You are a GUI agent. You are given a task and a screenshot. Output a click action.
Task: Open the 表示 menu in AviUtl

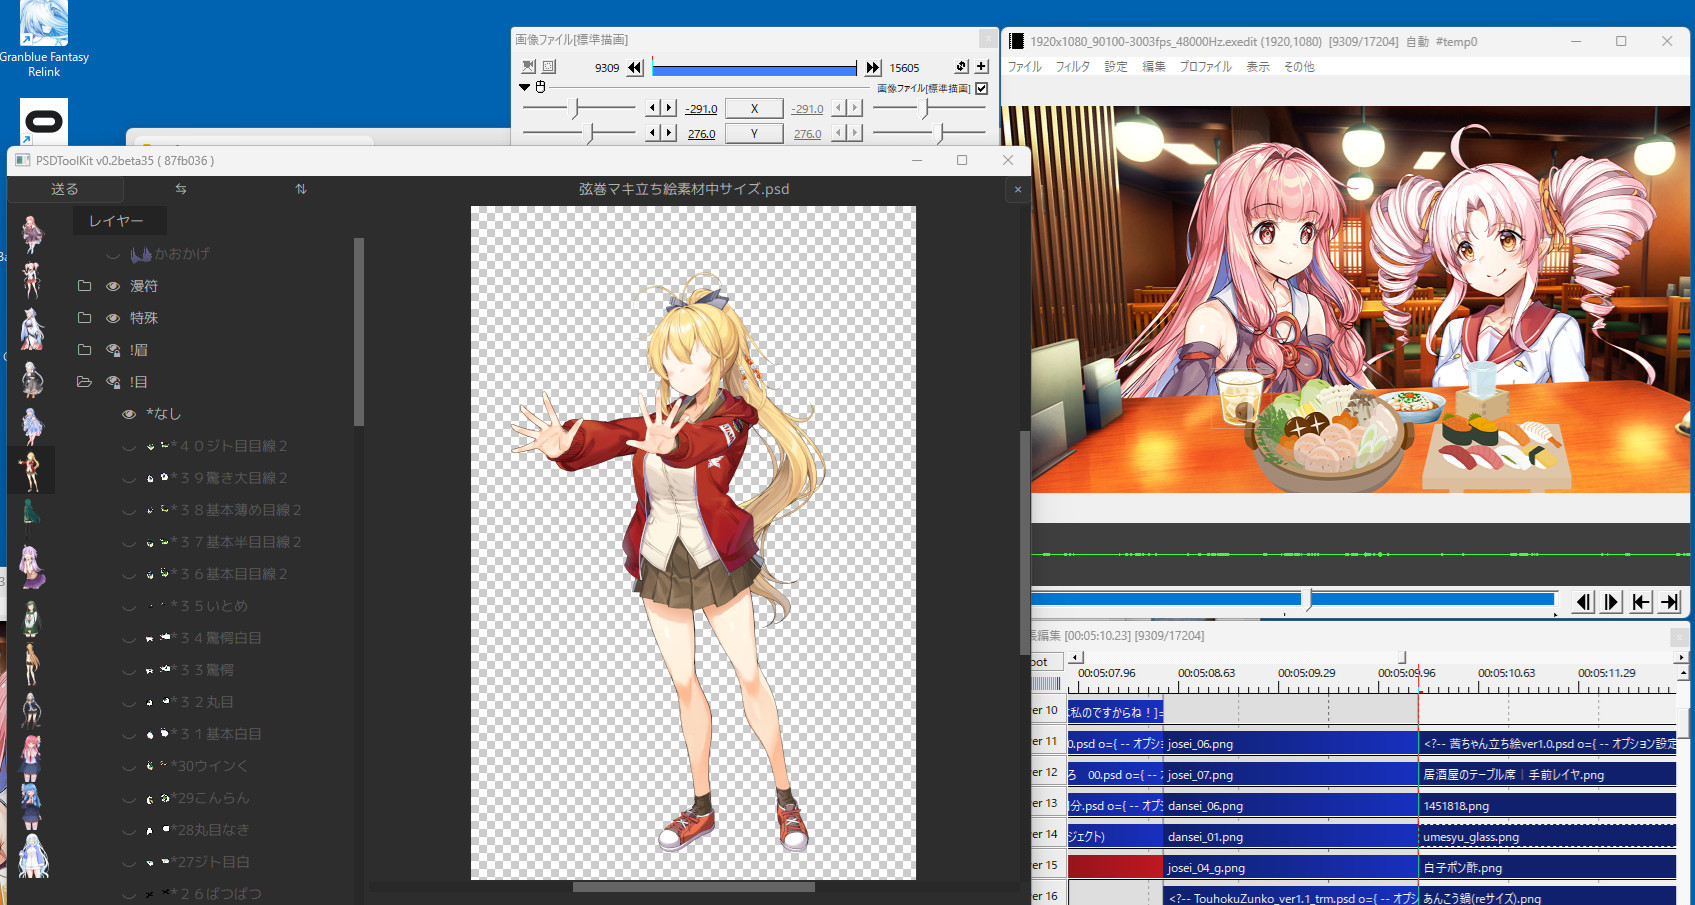[x=1258, y=67]
